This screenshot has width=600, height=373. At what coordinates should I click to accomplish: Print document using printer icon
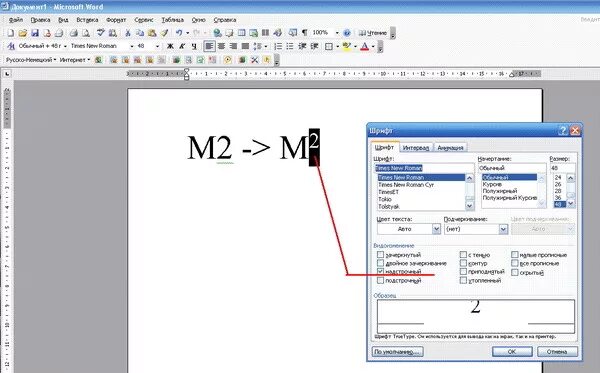point(73,33)
